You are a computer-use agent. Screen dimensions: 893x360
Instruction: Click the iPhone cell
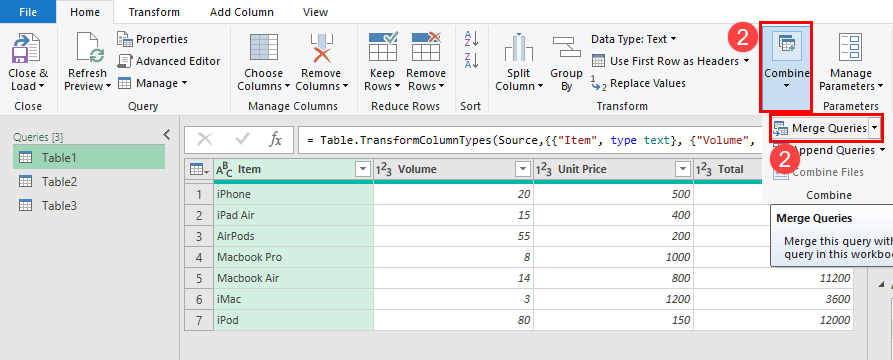pos(293,194)
